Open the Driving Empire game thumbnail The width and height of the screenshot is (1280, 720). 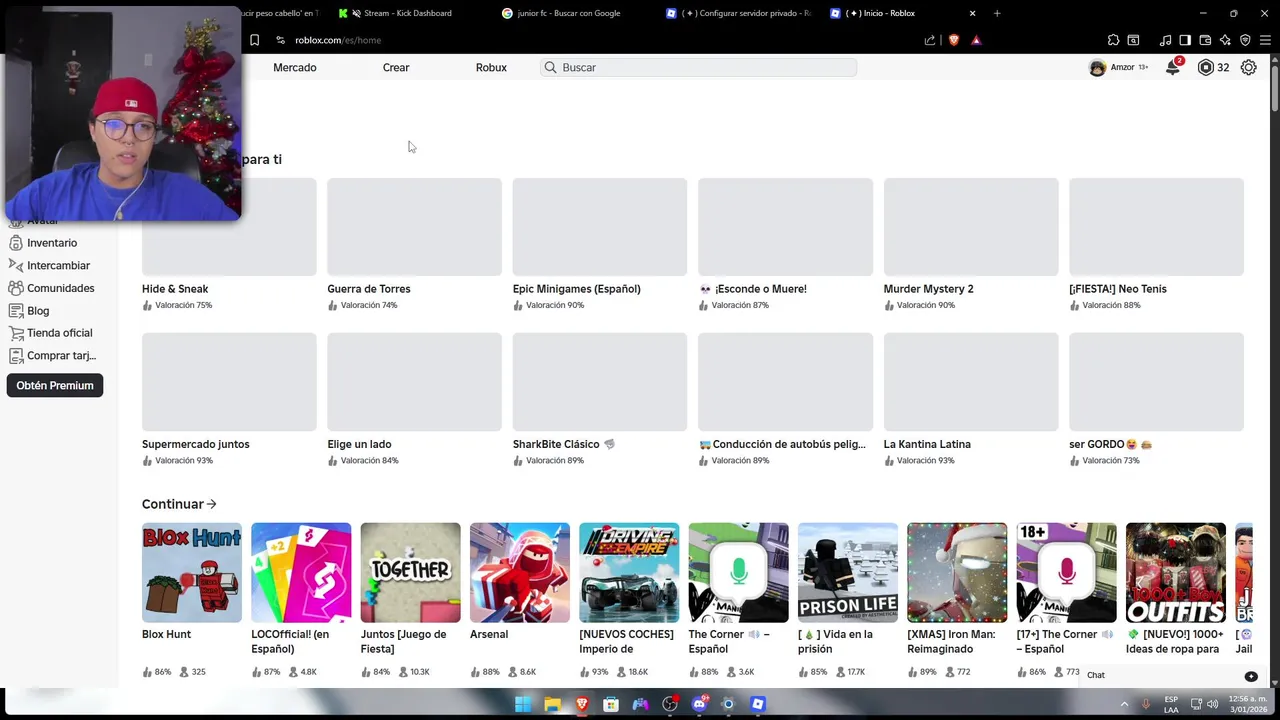(x=629, y=572)
